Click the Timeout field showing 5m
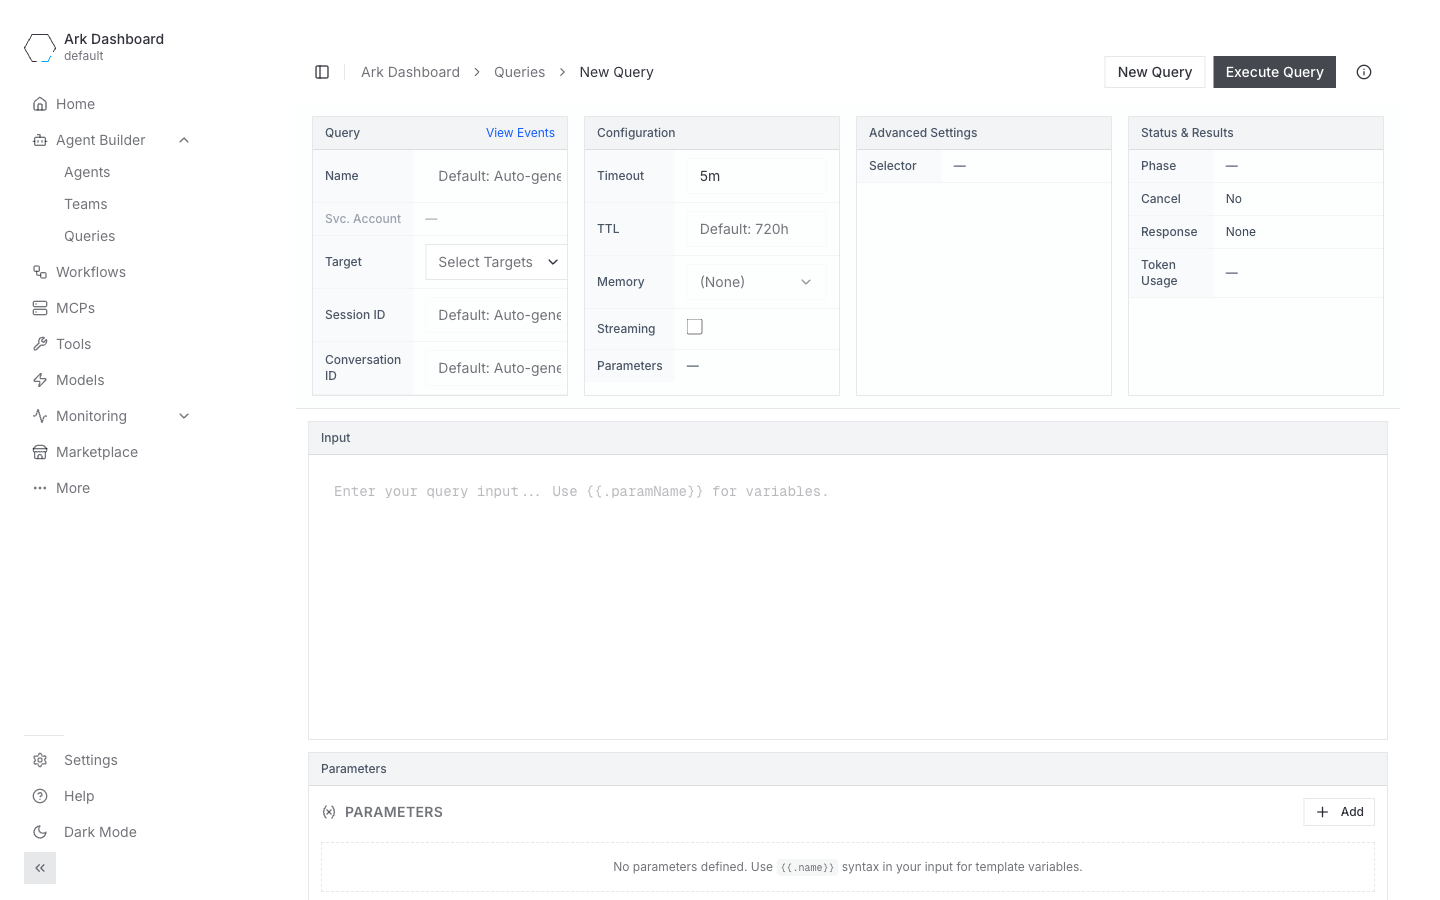This screenshot has width=1440, height=900. (757, 176)
